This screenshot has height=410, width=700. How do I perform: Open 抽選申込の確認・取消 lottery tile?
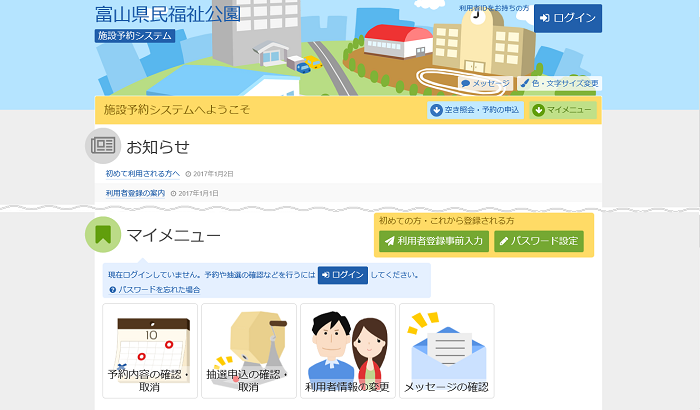tap(249, 351)
